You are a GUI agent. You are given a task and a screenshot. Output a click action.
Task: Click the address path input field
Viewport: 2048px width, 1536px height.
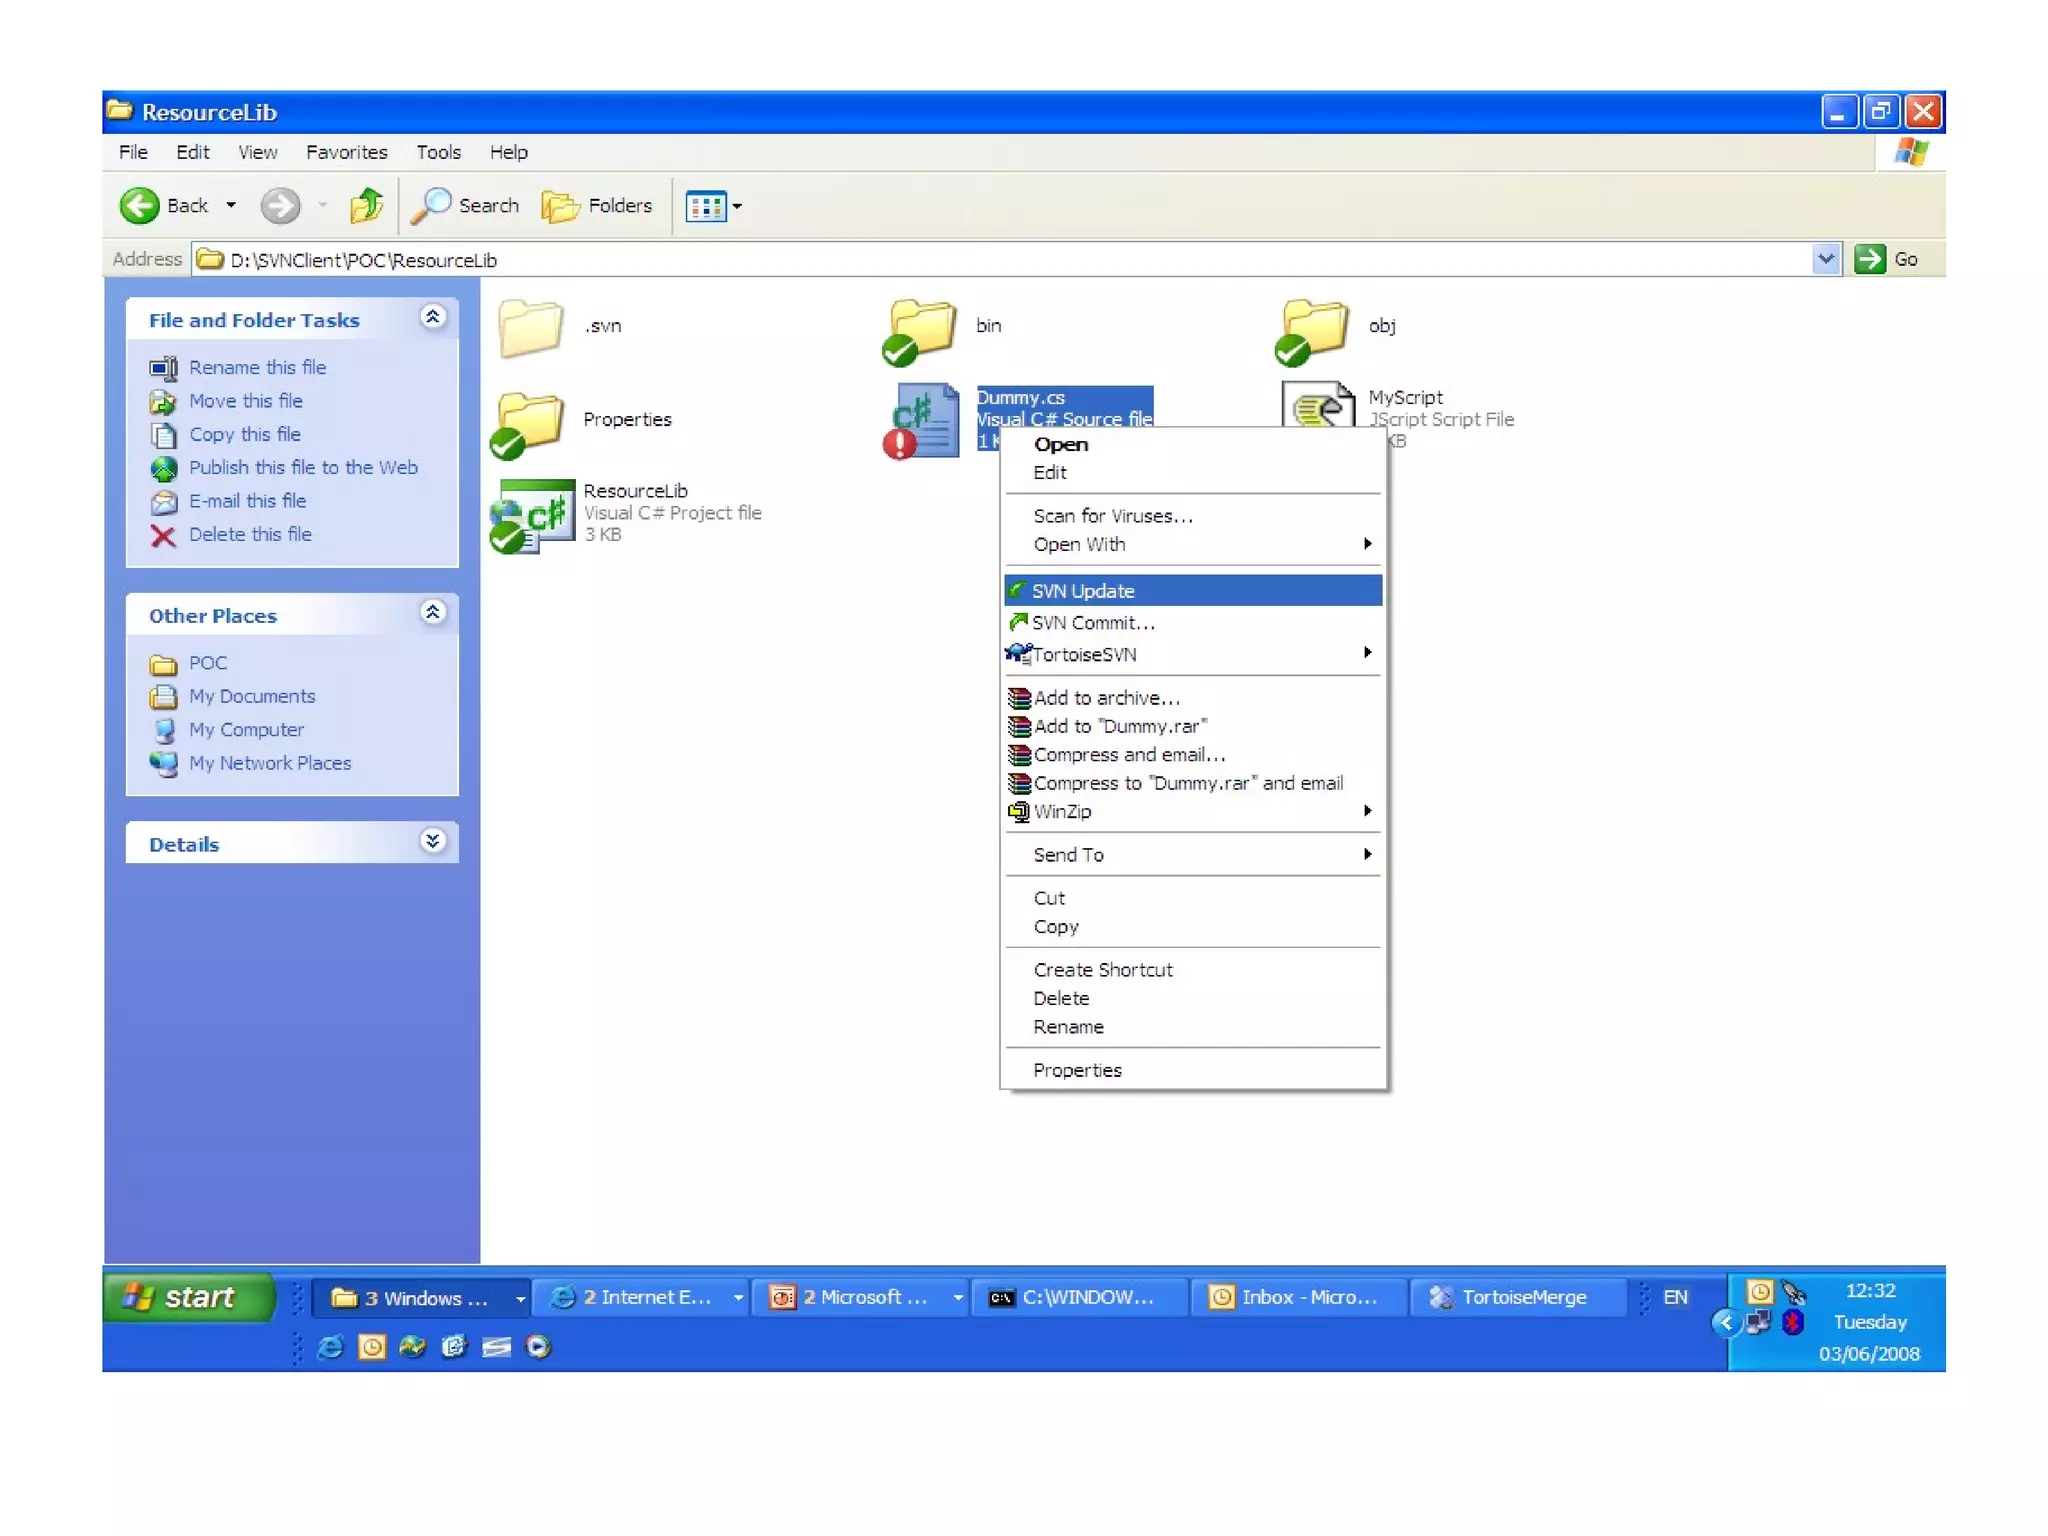(x=1000, y=260)
